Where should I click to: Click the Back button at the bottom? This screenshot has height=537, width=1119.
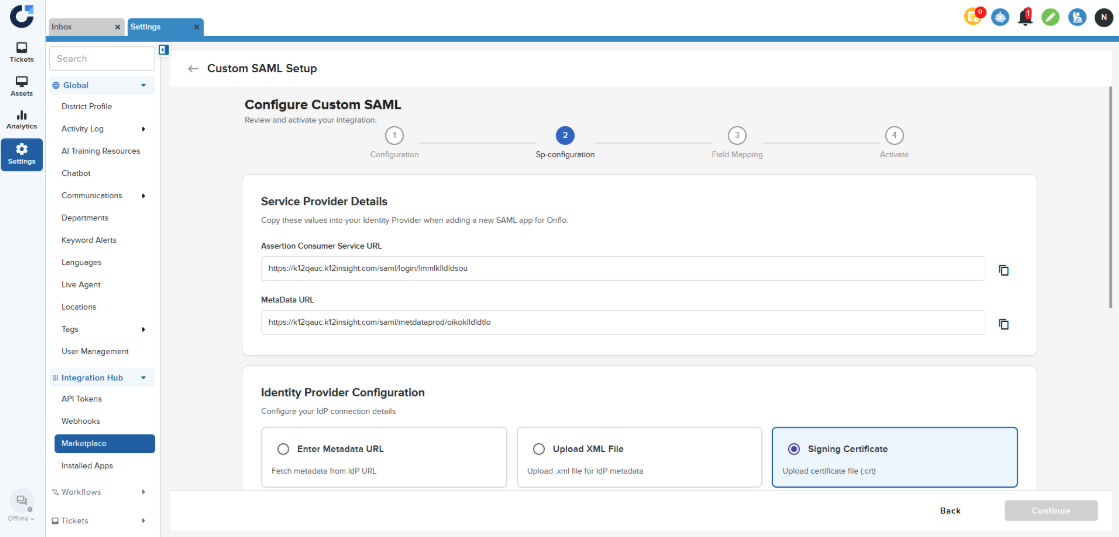pos(950,511)
